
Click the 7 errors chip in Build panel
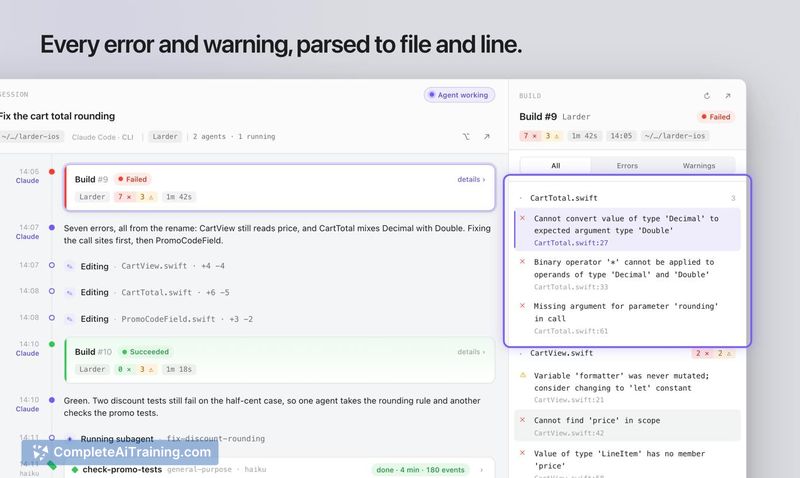click(530, 136)
